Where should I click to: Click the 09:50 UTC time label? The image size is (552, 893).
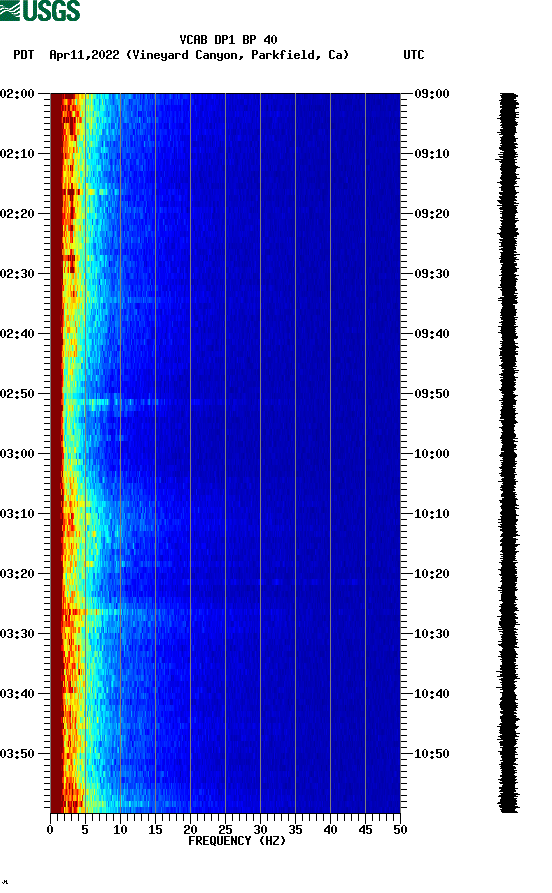(x=432, y=394)
